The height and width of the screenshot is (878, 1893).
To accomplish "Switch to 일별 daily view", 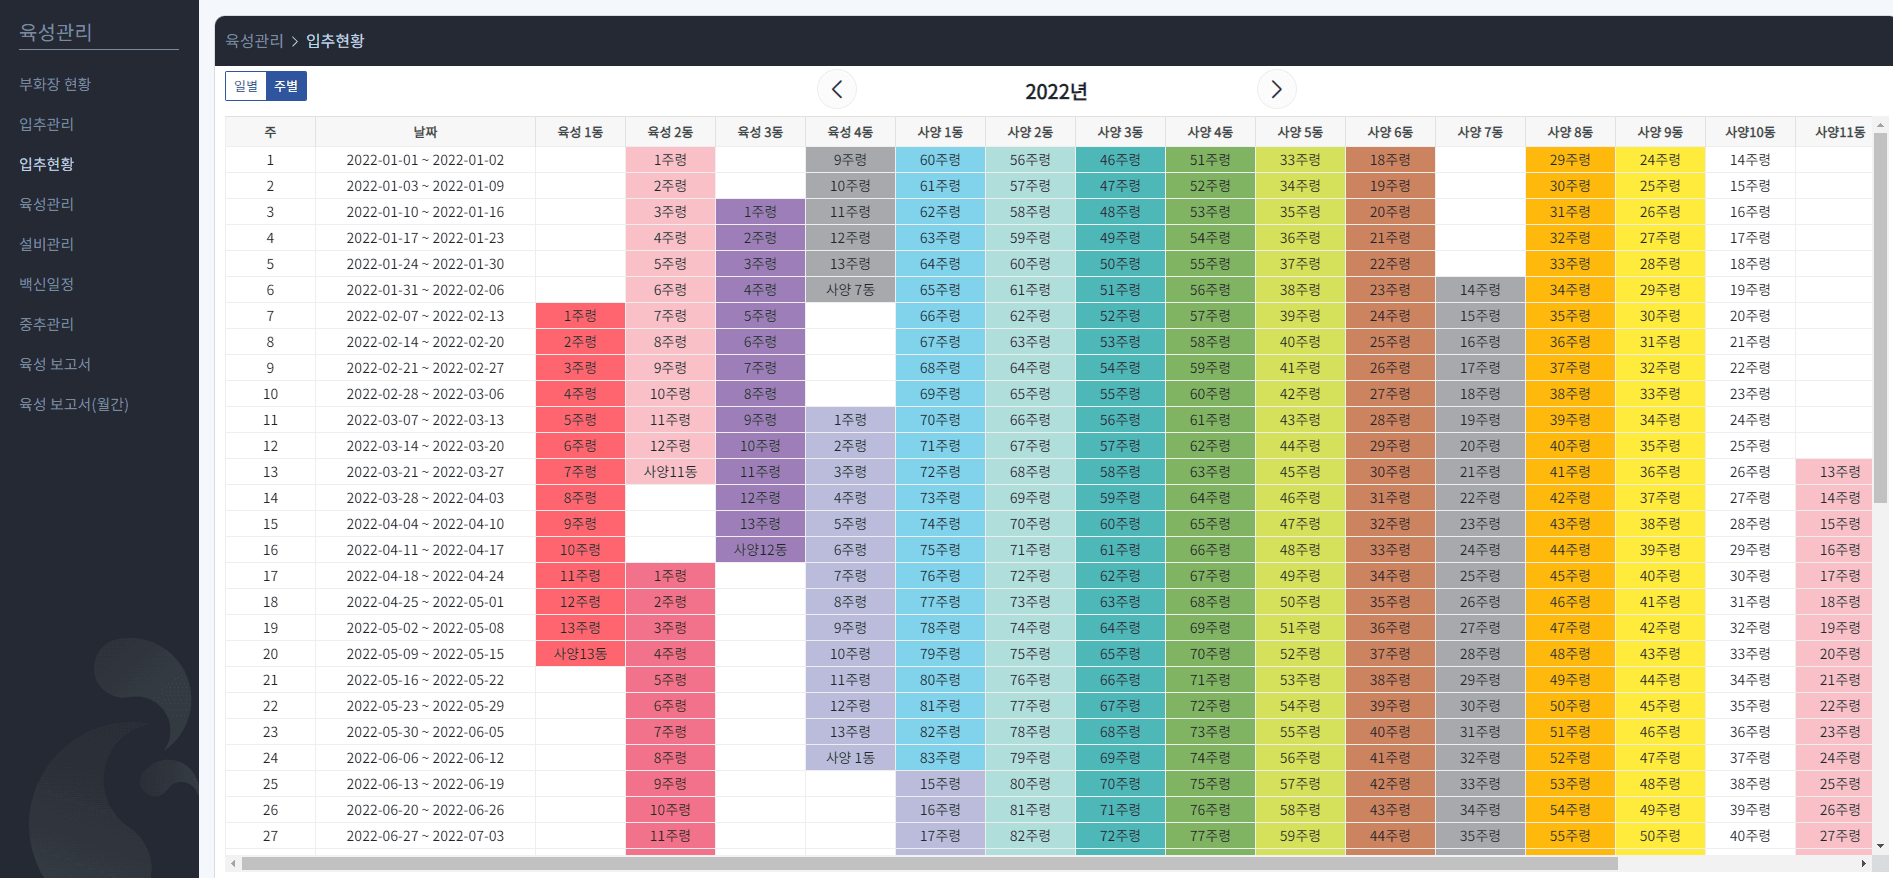I will click(246, 86).
